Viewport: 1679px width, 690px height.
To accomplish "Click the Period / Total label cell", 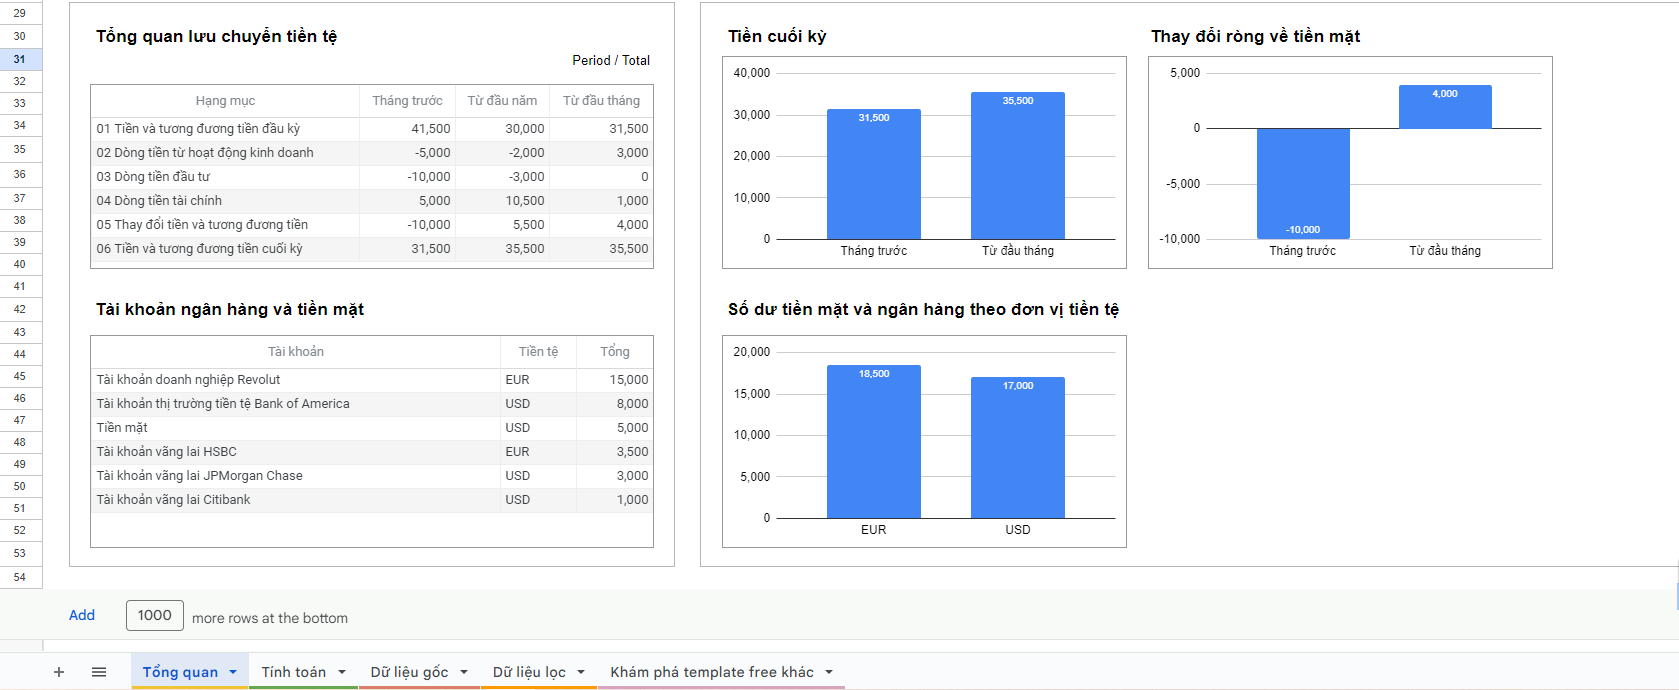I will click(x=610, y=60).
